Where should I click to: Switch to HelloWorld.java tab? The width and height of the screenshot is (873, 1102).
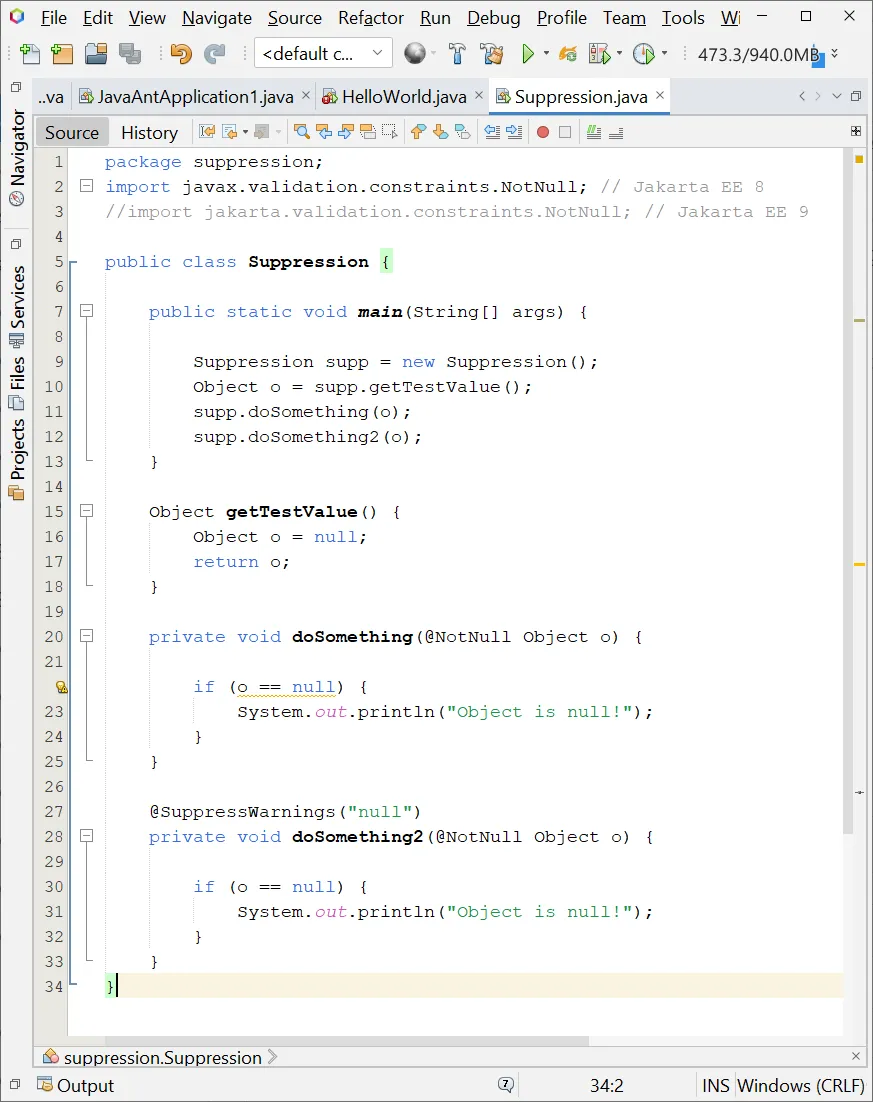click(x=403, y=97)
